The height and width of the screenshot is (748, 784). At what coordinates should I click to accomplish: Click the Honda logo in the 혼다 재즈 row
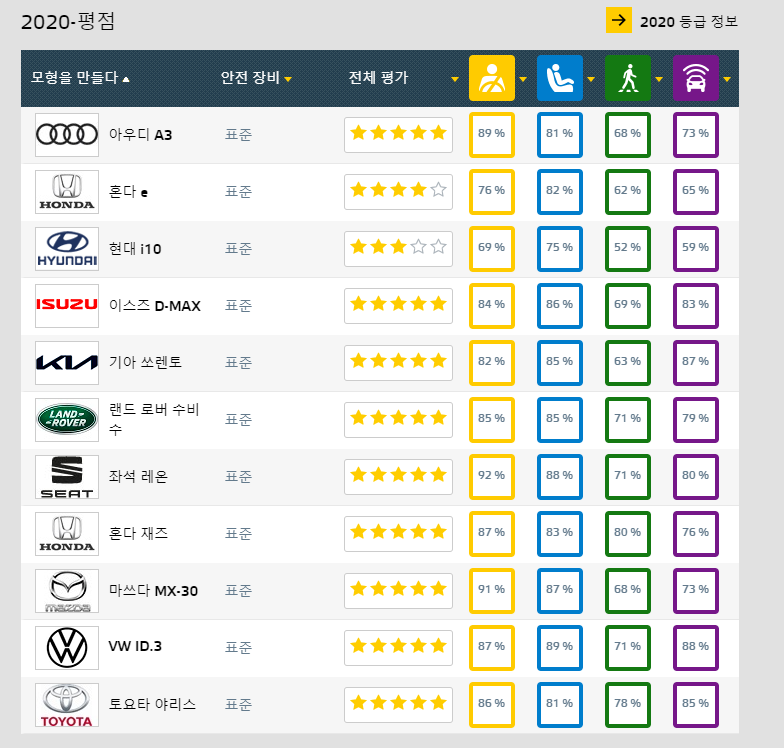(x=67, y=534)
